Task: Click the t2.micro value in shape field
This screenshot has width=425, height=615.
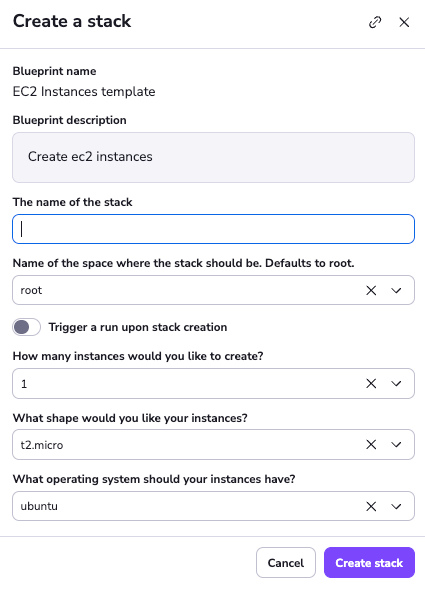Action: [42, 445]
